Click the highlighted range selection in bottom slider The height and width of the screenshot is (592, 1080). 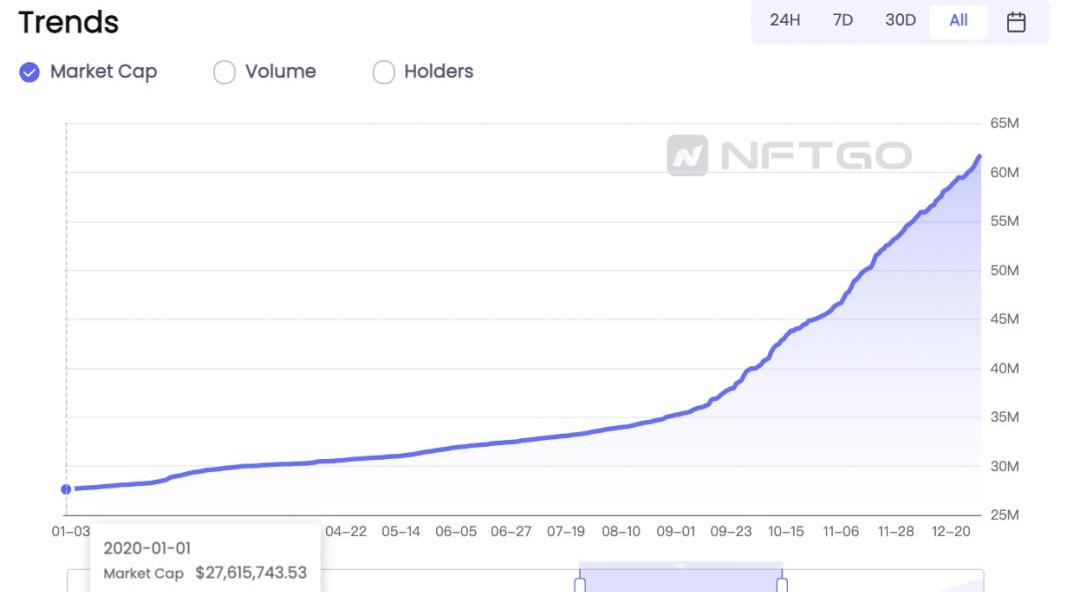680,578
